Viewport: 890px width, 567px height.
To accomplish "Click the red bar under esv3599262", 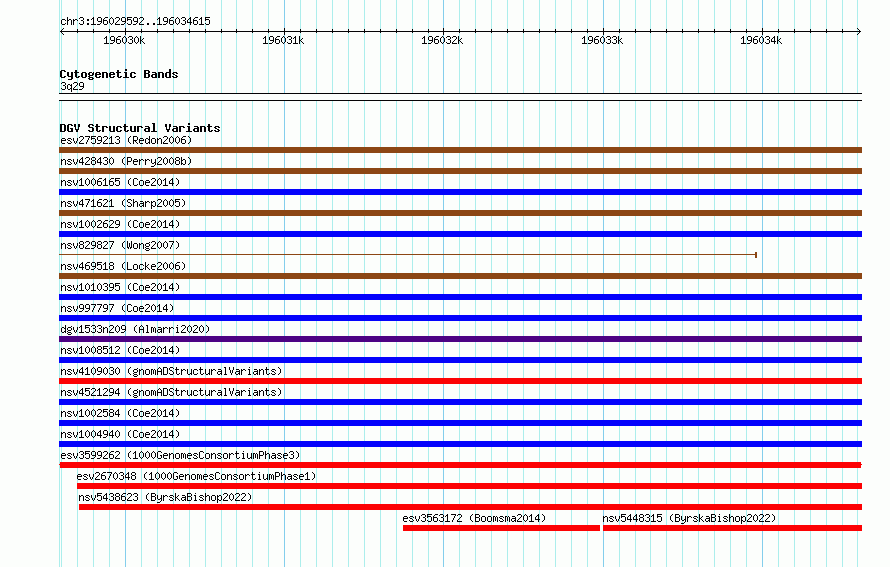I will (x=460, y=465).
